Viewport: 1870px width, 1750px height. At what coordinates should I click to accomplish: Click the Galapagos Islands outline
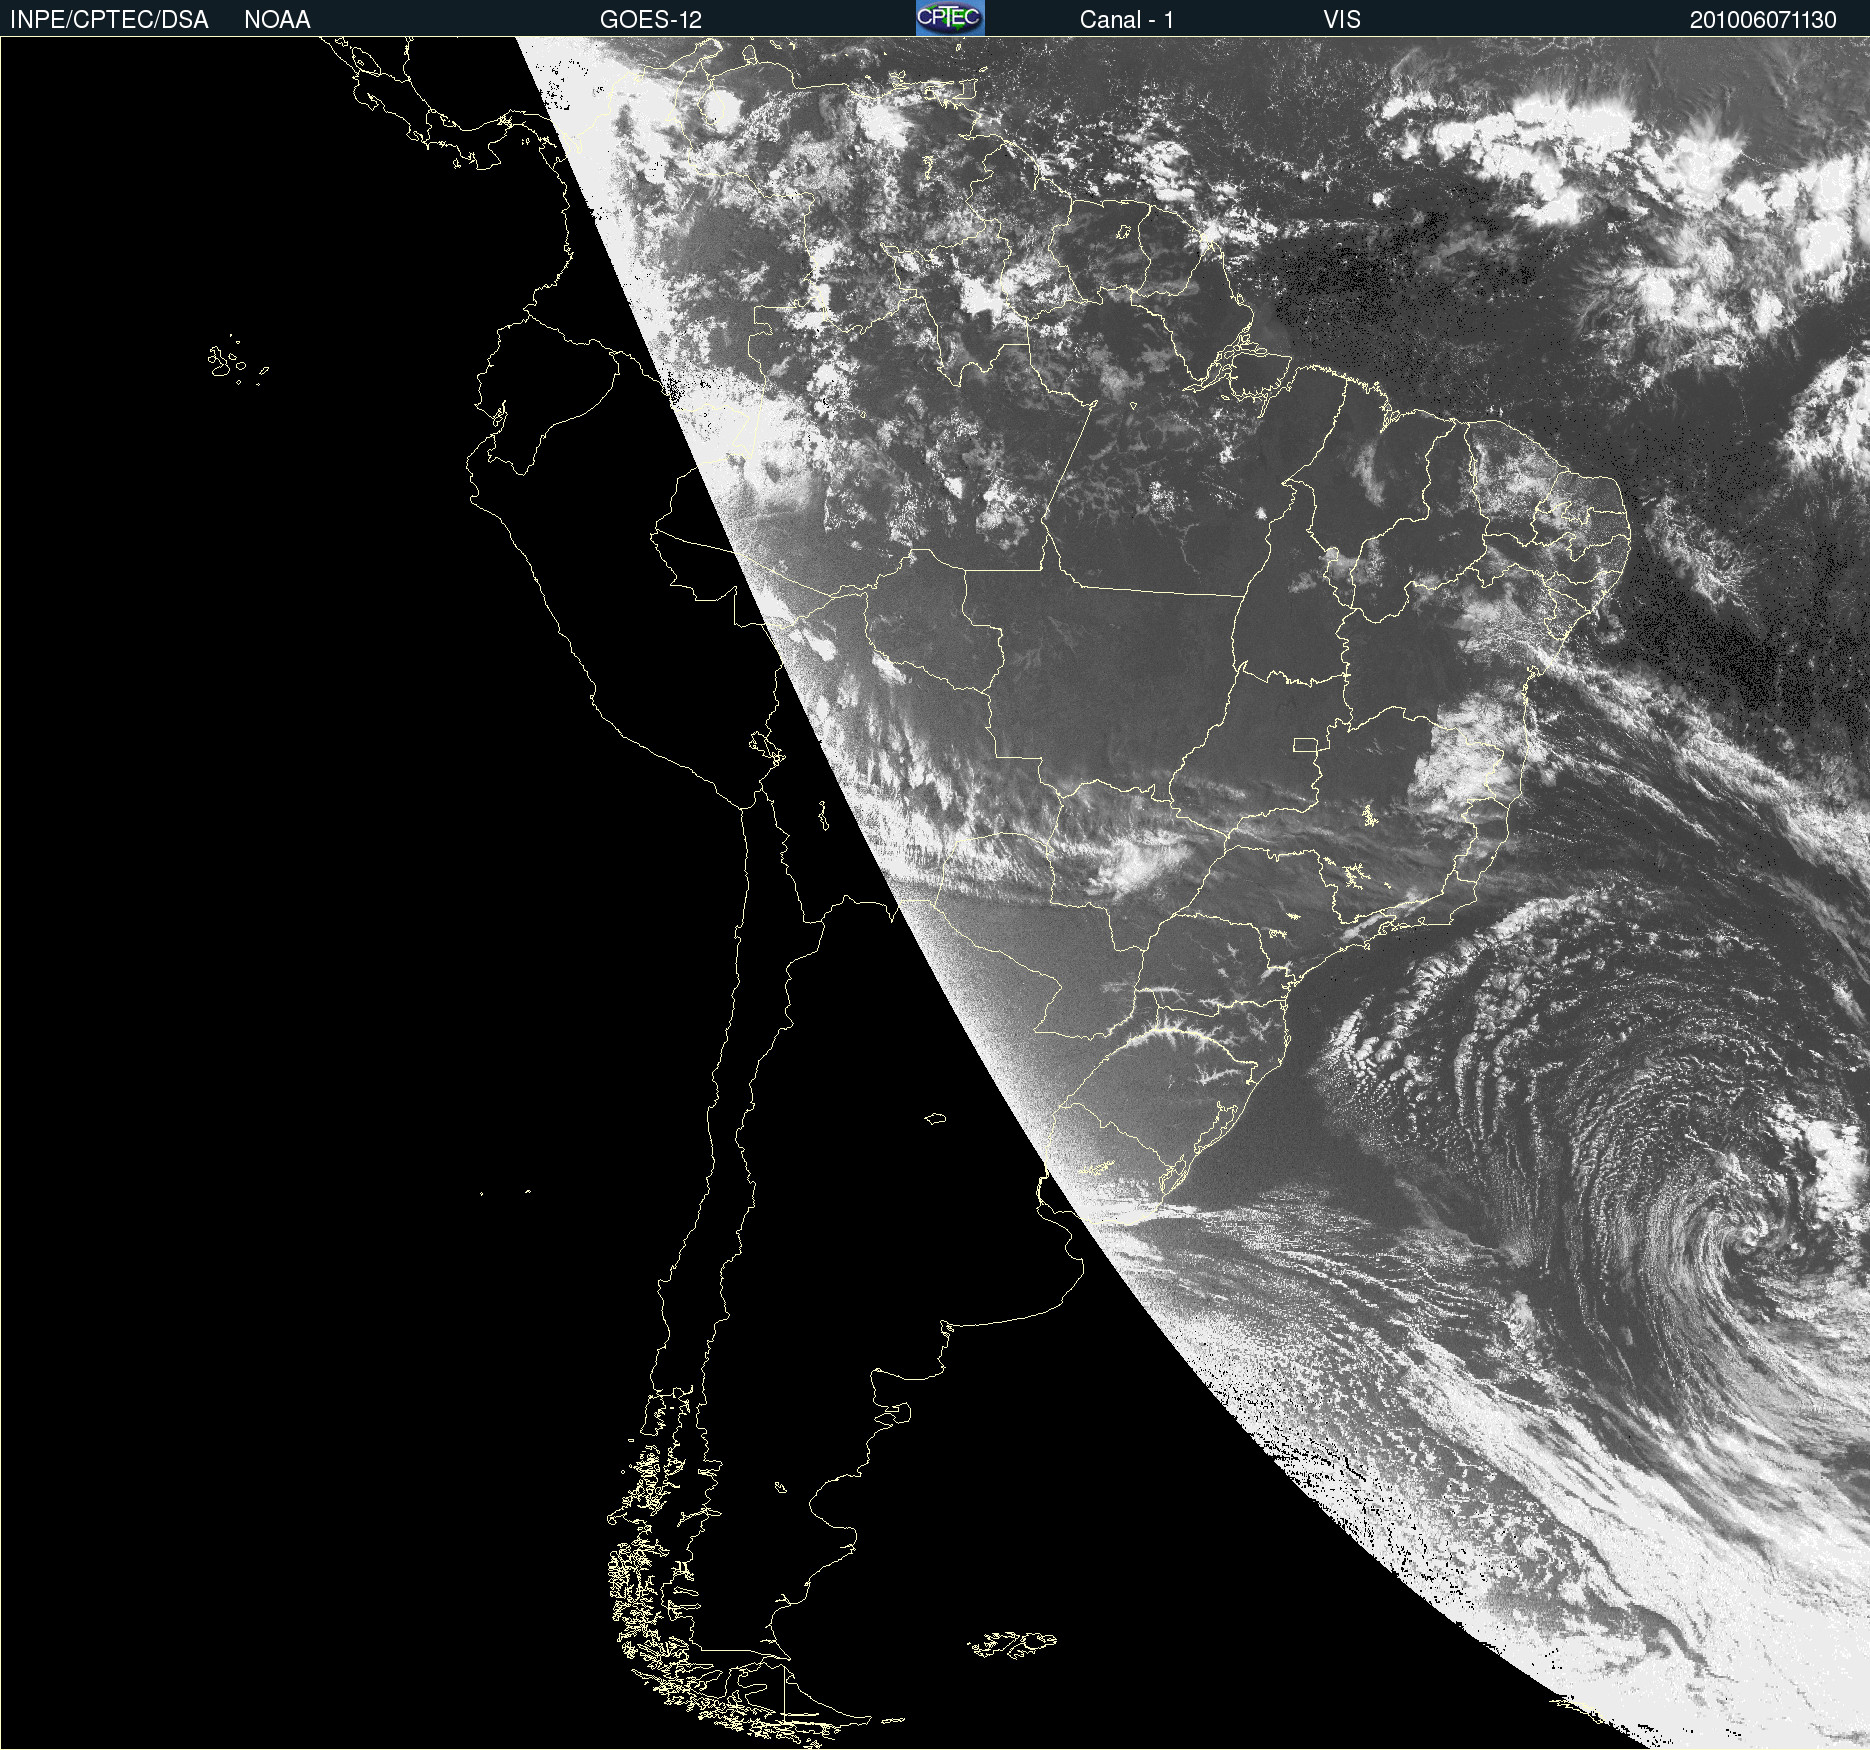(x=237, y=361)
